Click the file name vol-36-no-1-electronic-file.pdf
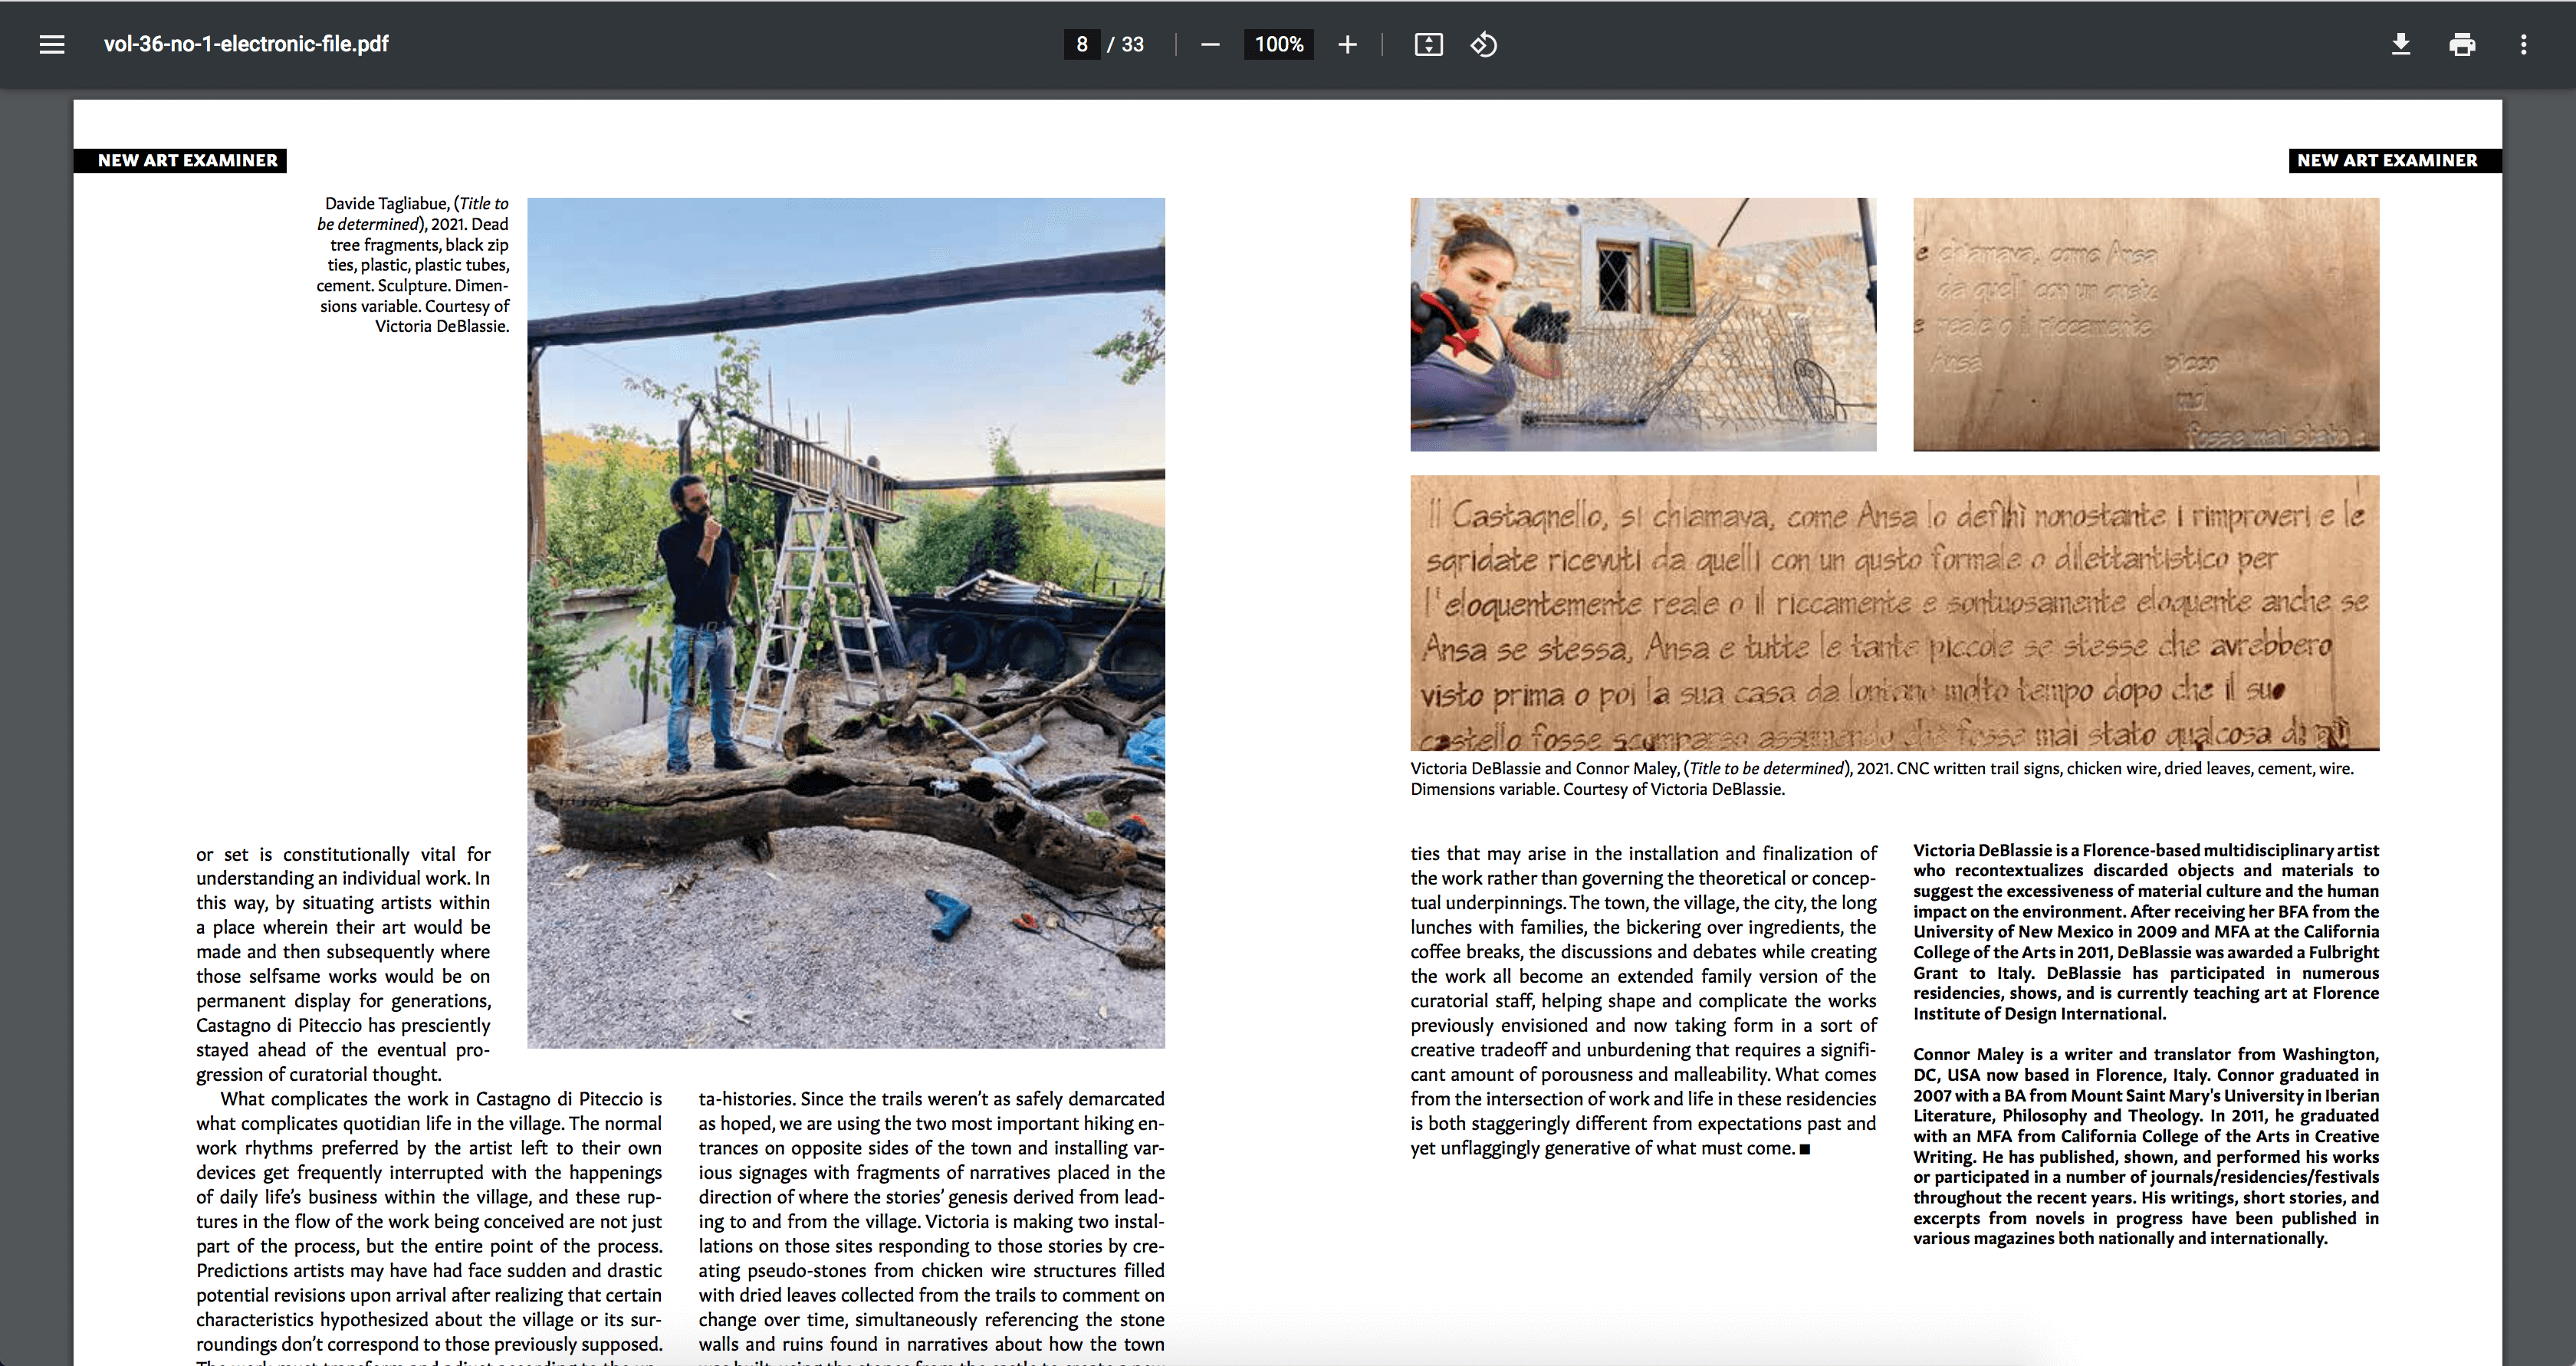The height and width of the screenshot is (1366, 2576). (x=246, y=44)
